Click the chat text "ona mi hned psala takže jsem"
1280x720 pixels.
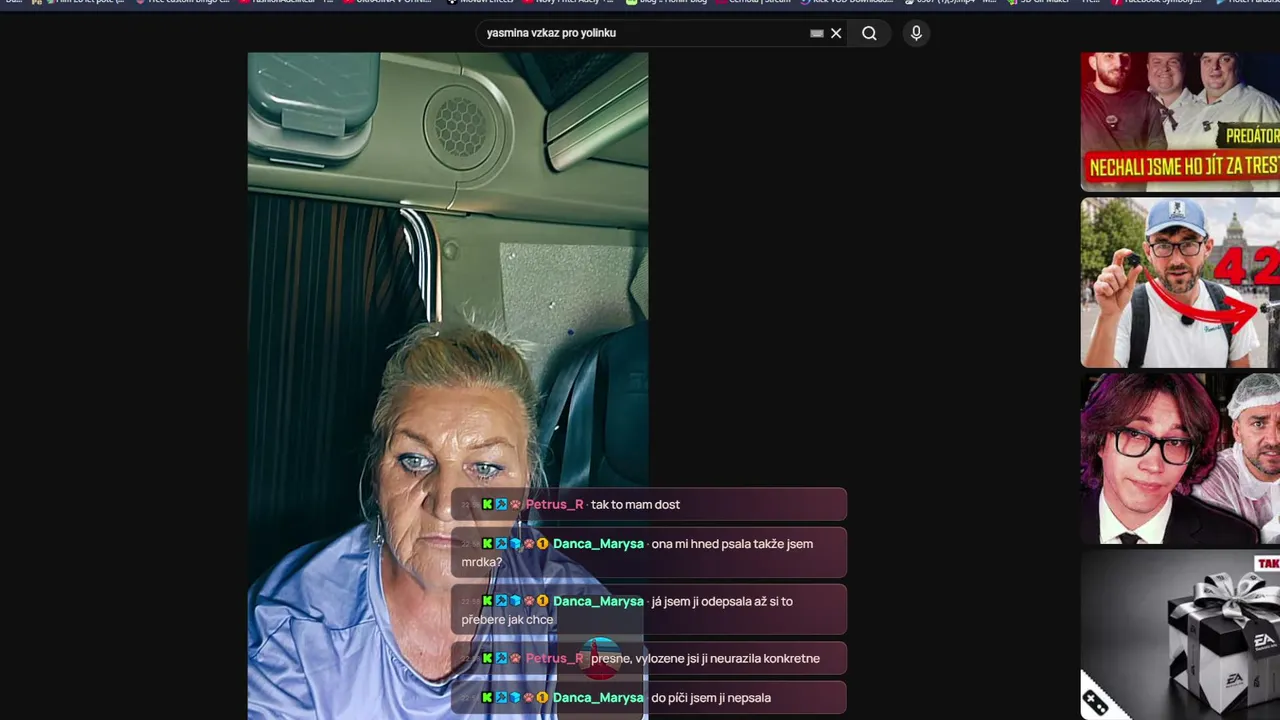click(732, 544)
